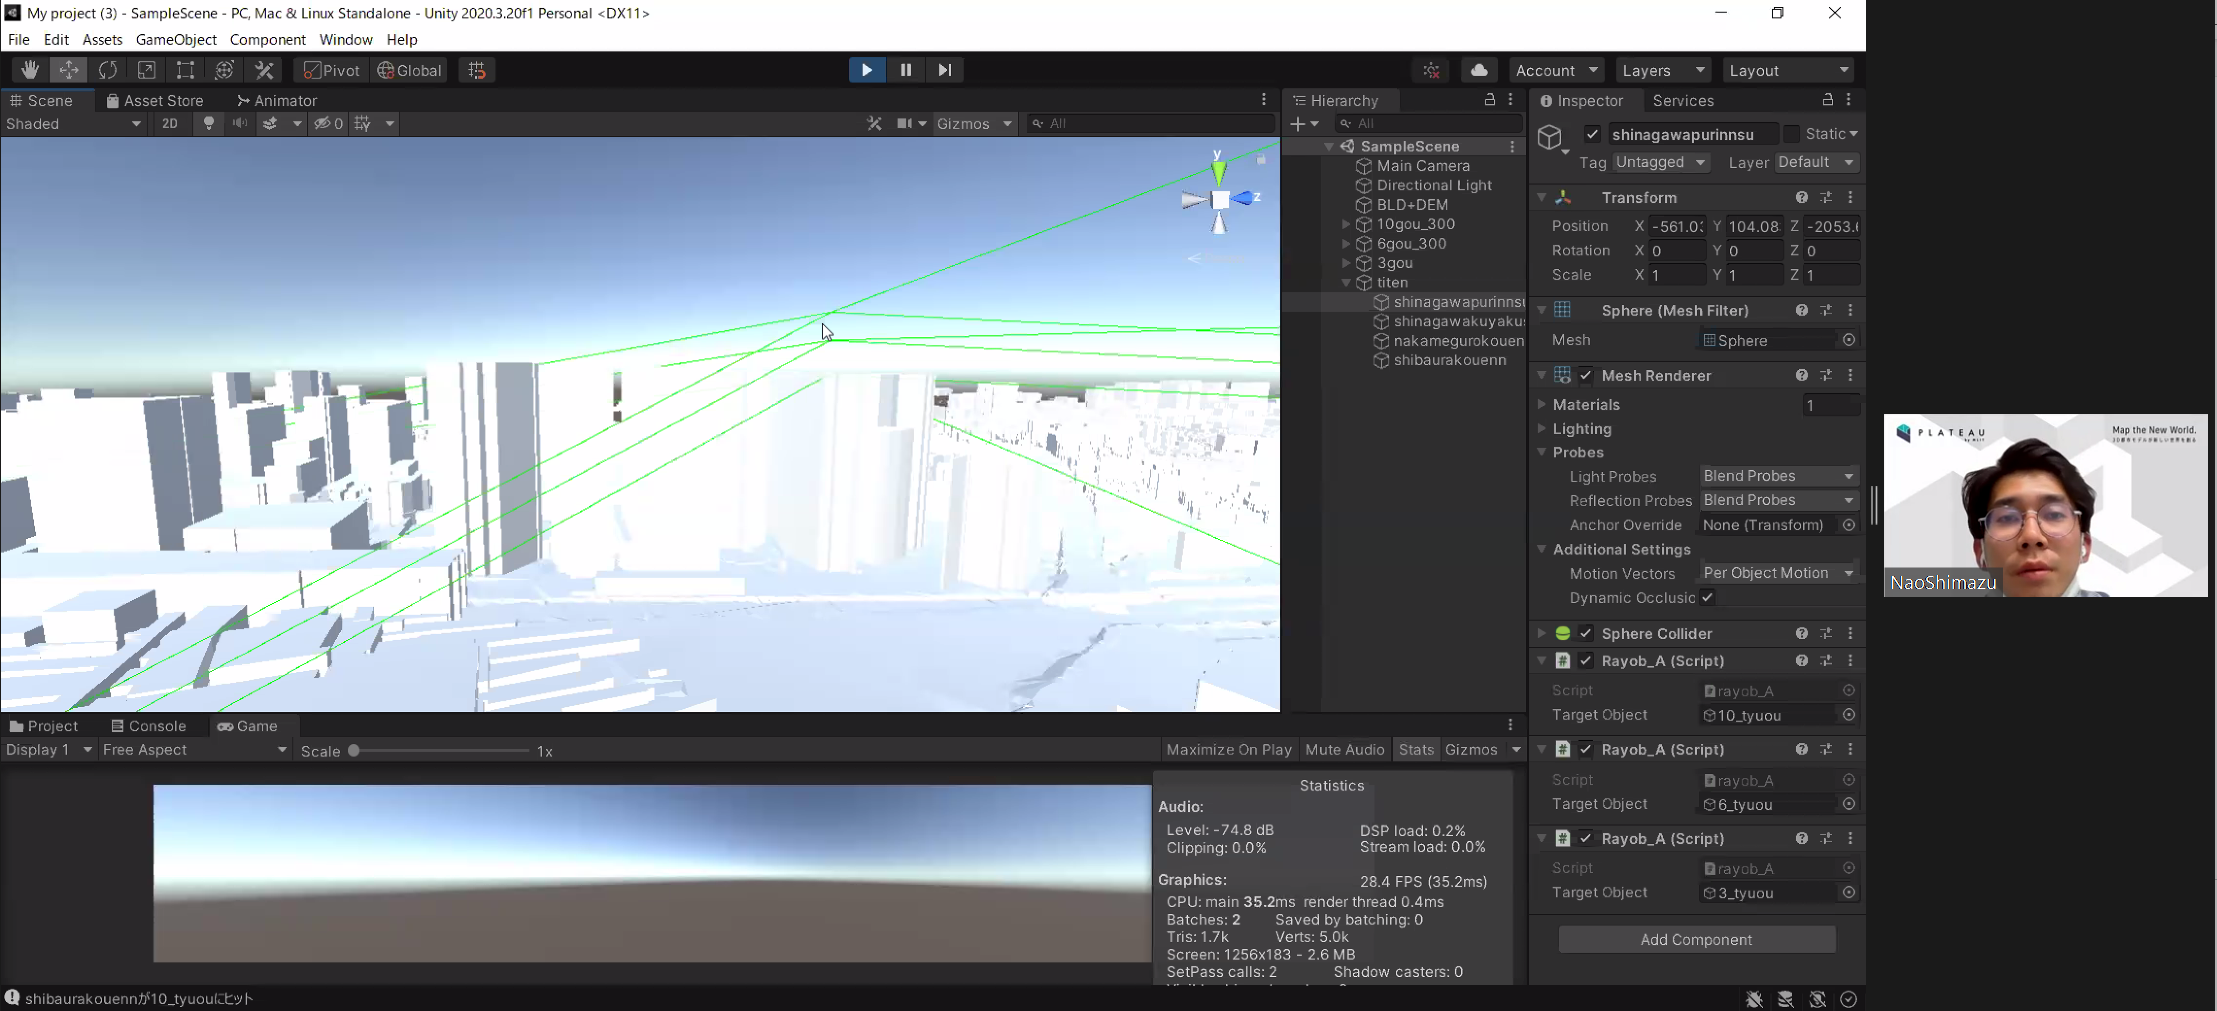Viewport: 2217px width, 1011px height.
Task: Toggle 2D scene view mode
Action: pos(170,123)
